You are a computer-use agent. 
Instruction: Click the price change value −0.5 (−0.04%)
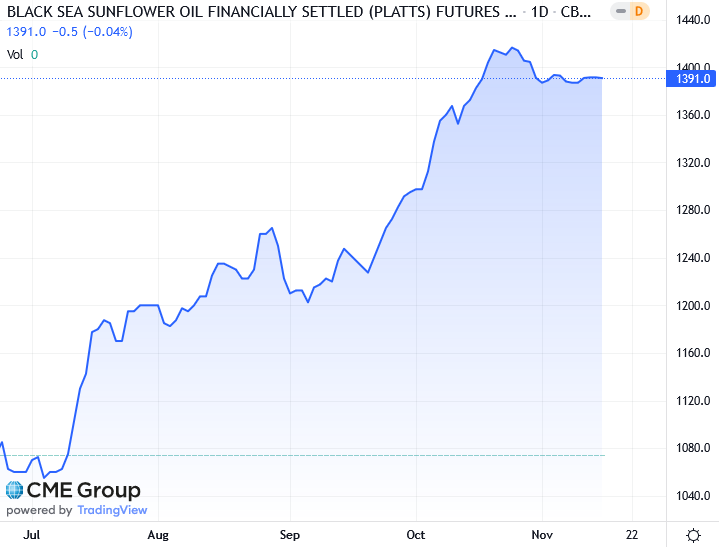click(89, 32)
